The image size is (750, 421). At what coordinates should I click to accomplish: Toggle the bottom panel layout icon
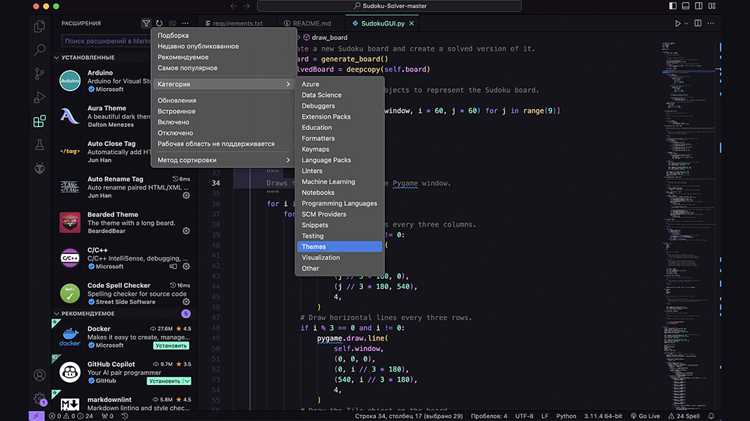coord(685,6)
